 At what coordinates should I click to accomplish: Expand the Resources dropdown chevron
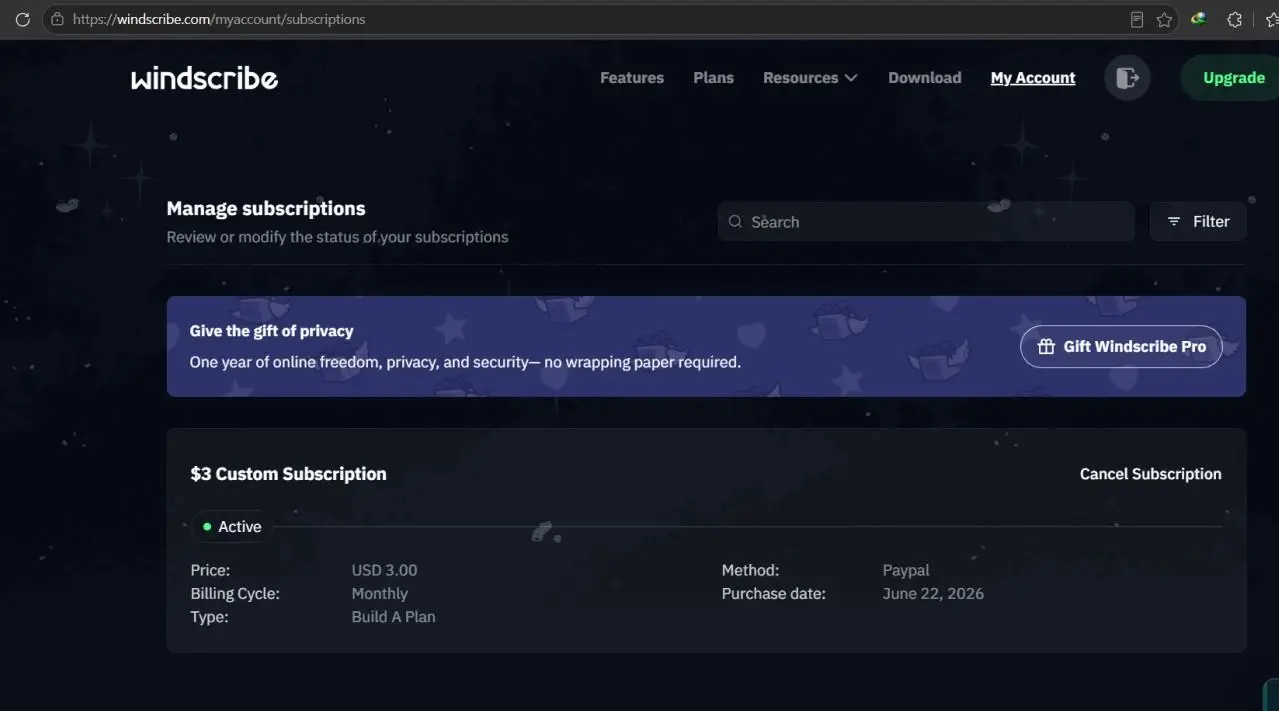851,78
